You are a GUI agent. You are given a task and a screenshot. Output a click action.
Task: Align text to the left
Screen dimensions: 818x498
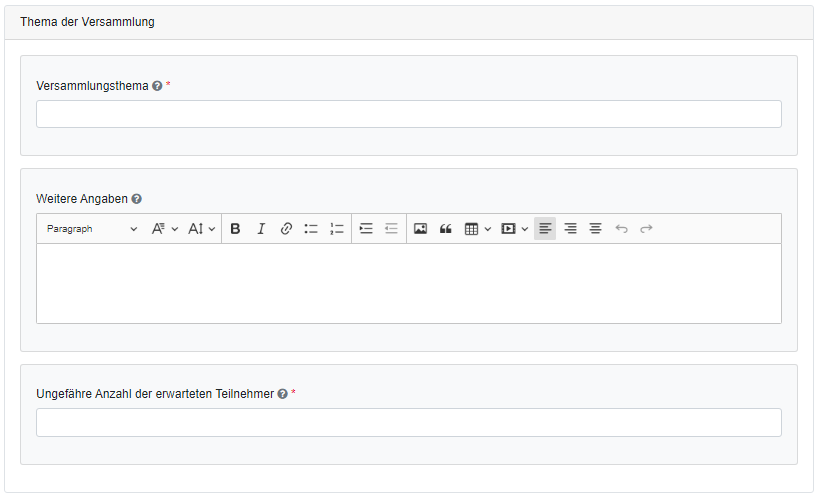[545, 229]
